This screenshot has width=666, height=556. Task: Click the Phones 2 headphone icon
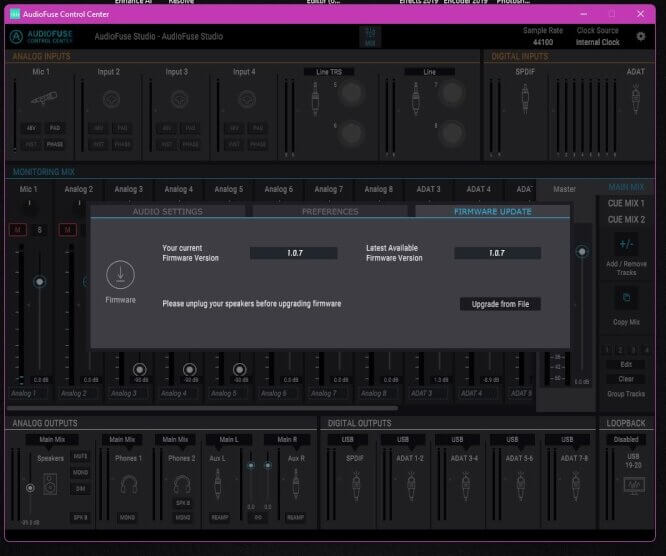point(182,484)
